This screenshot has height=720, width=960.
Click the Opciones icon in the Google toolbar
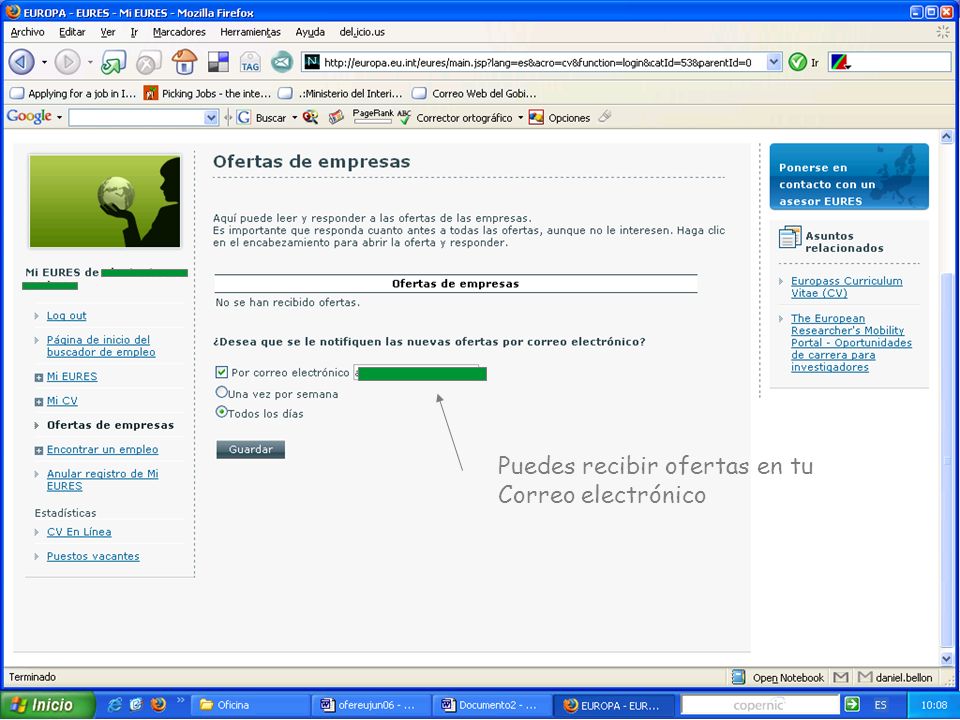pos(536,117)
